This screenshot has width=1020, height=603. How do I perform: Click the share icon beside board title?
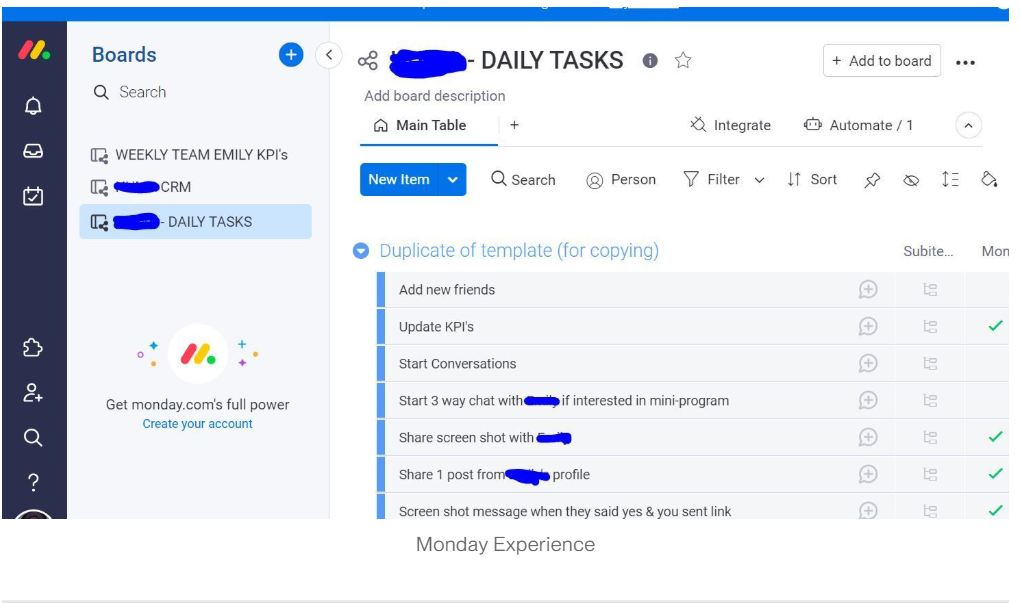click(368, 61)
